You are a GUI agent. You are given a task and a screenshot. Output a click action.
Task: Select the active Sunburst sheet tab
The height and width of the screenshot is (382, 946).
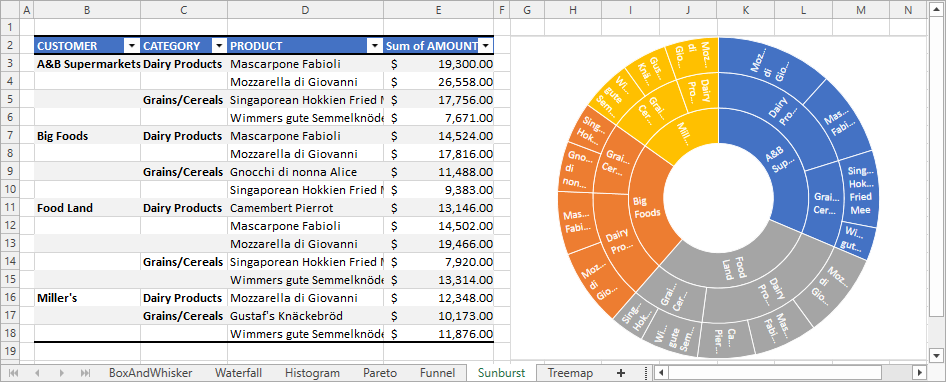[x=501, y=373]
